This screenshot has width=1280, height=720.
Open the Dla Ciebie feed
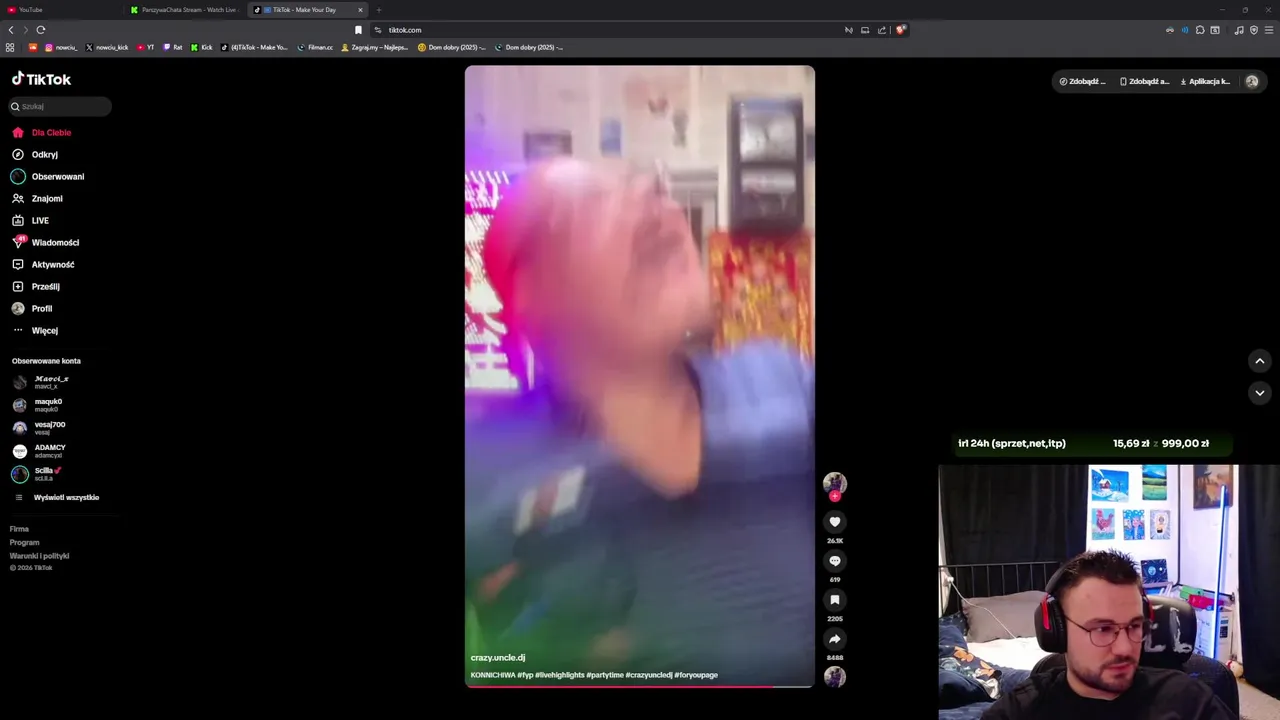41,132
